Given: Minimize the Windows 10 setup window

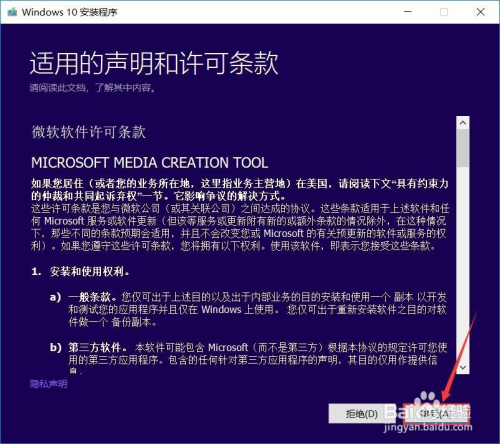Looking at the screenshot, I should click(408, 12).
